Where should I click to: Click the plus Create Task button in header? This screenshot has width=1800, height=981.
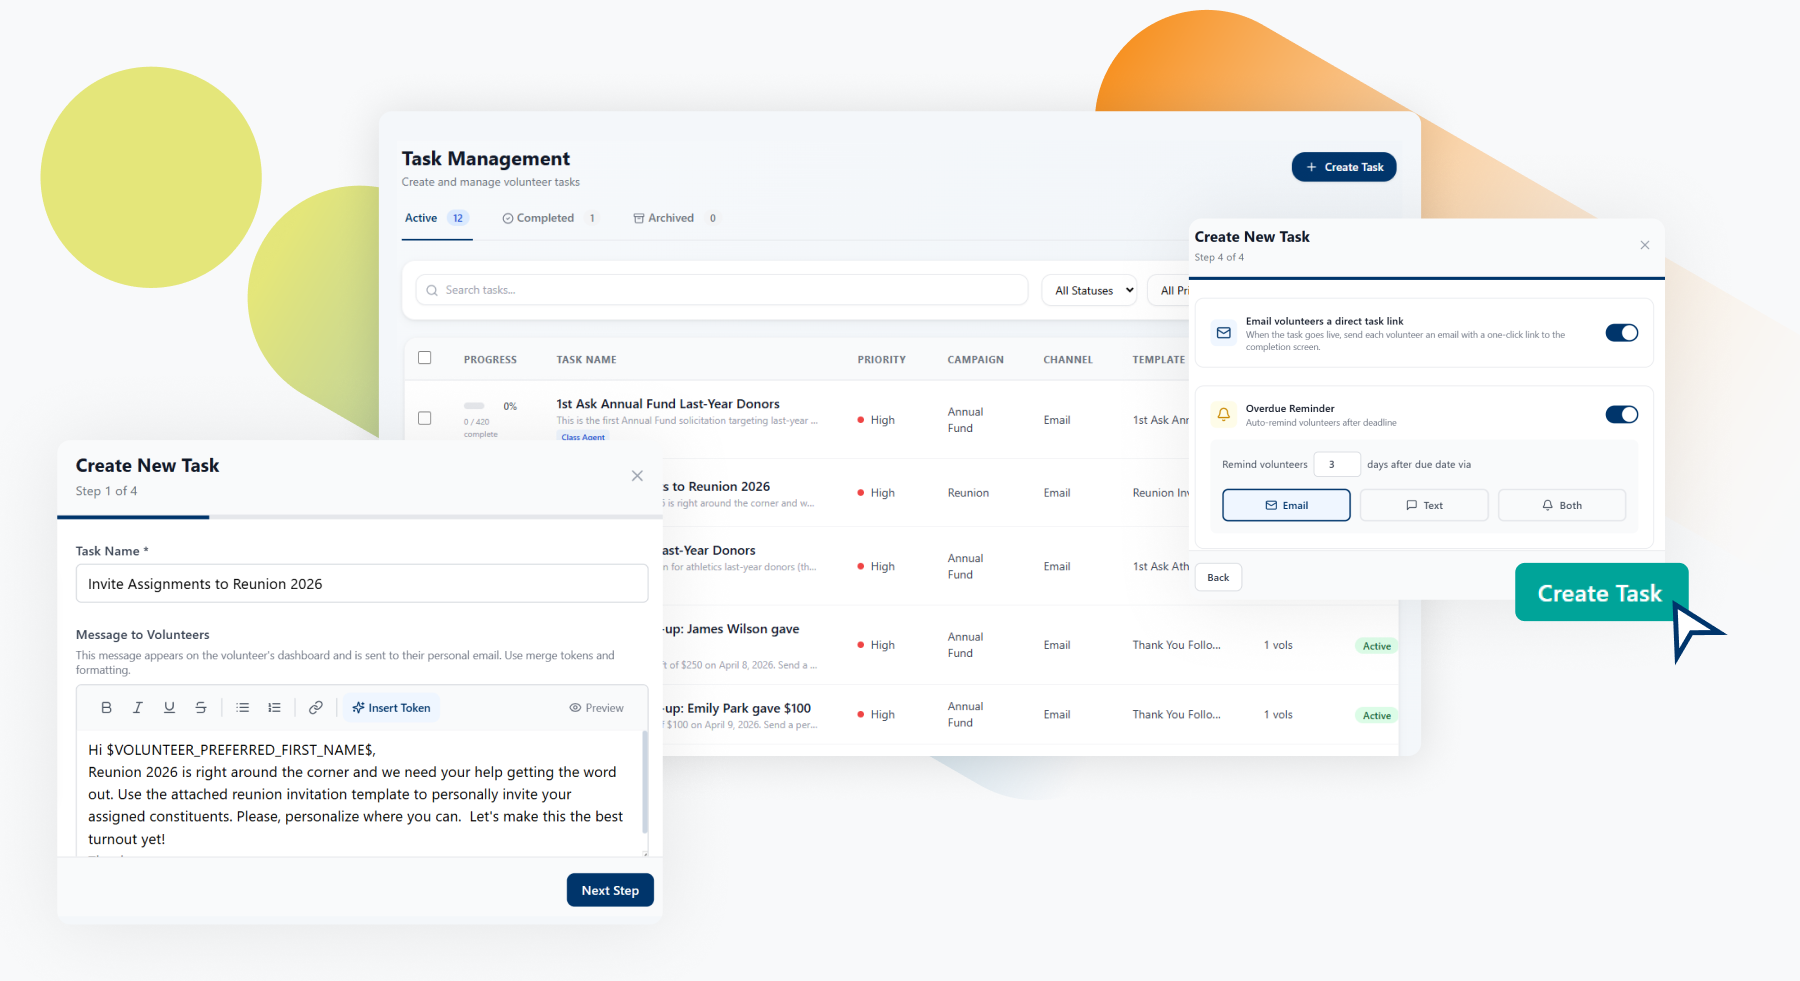tap(1344, 167)
